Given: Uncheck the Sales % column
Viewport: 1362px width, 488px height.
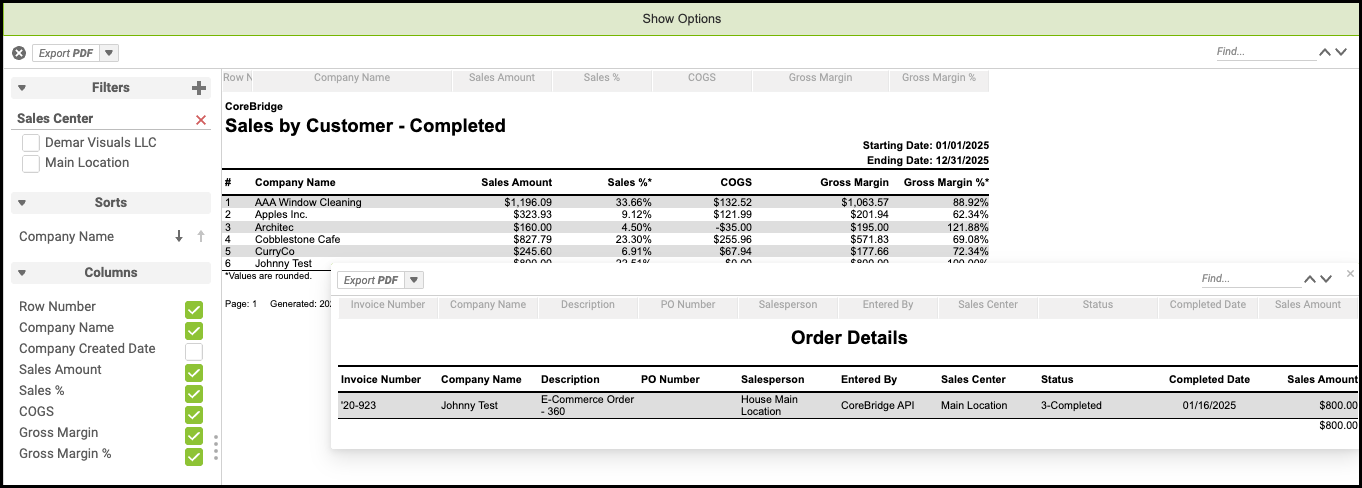Looking at the screenshot, I should tap(194, 394).
